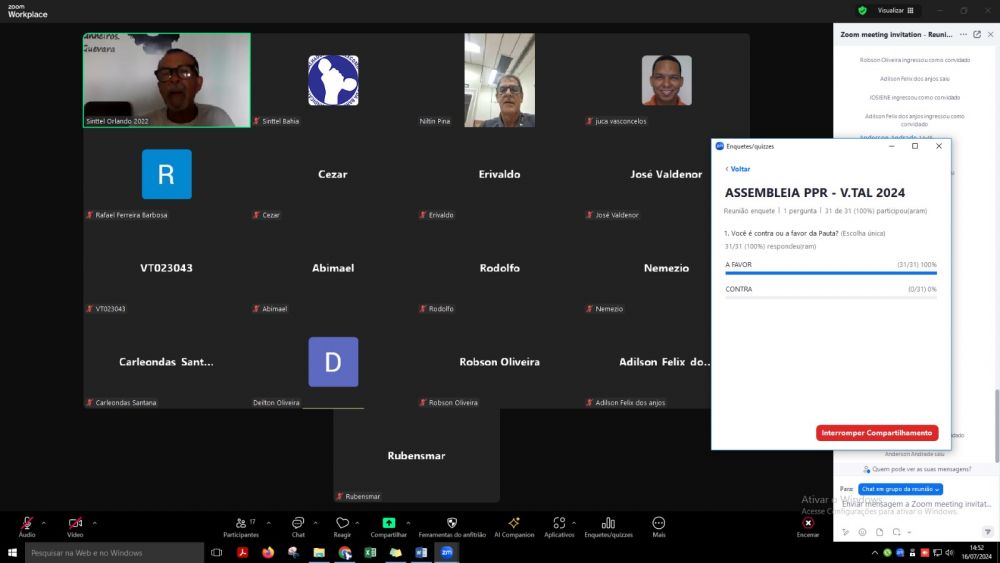Open the Chat em grupo da reunião dropdown

900,489
